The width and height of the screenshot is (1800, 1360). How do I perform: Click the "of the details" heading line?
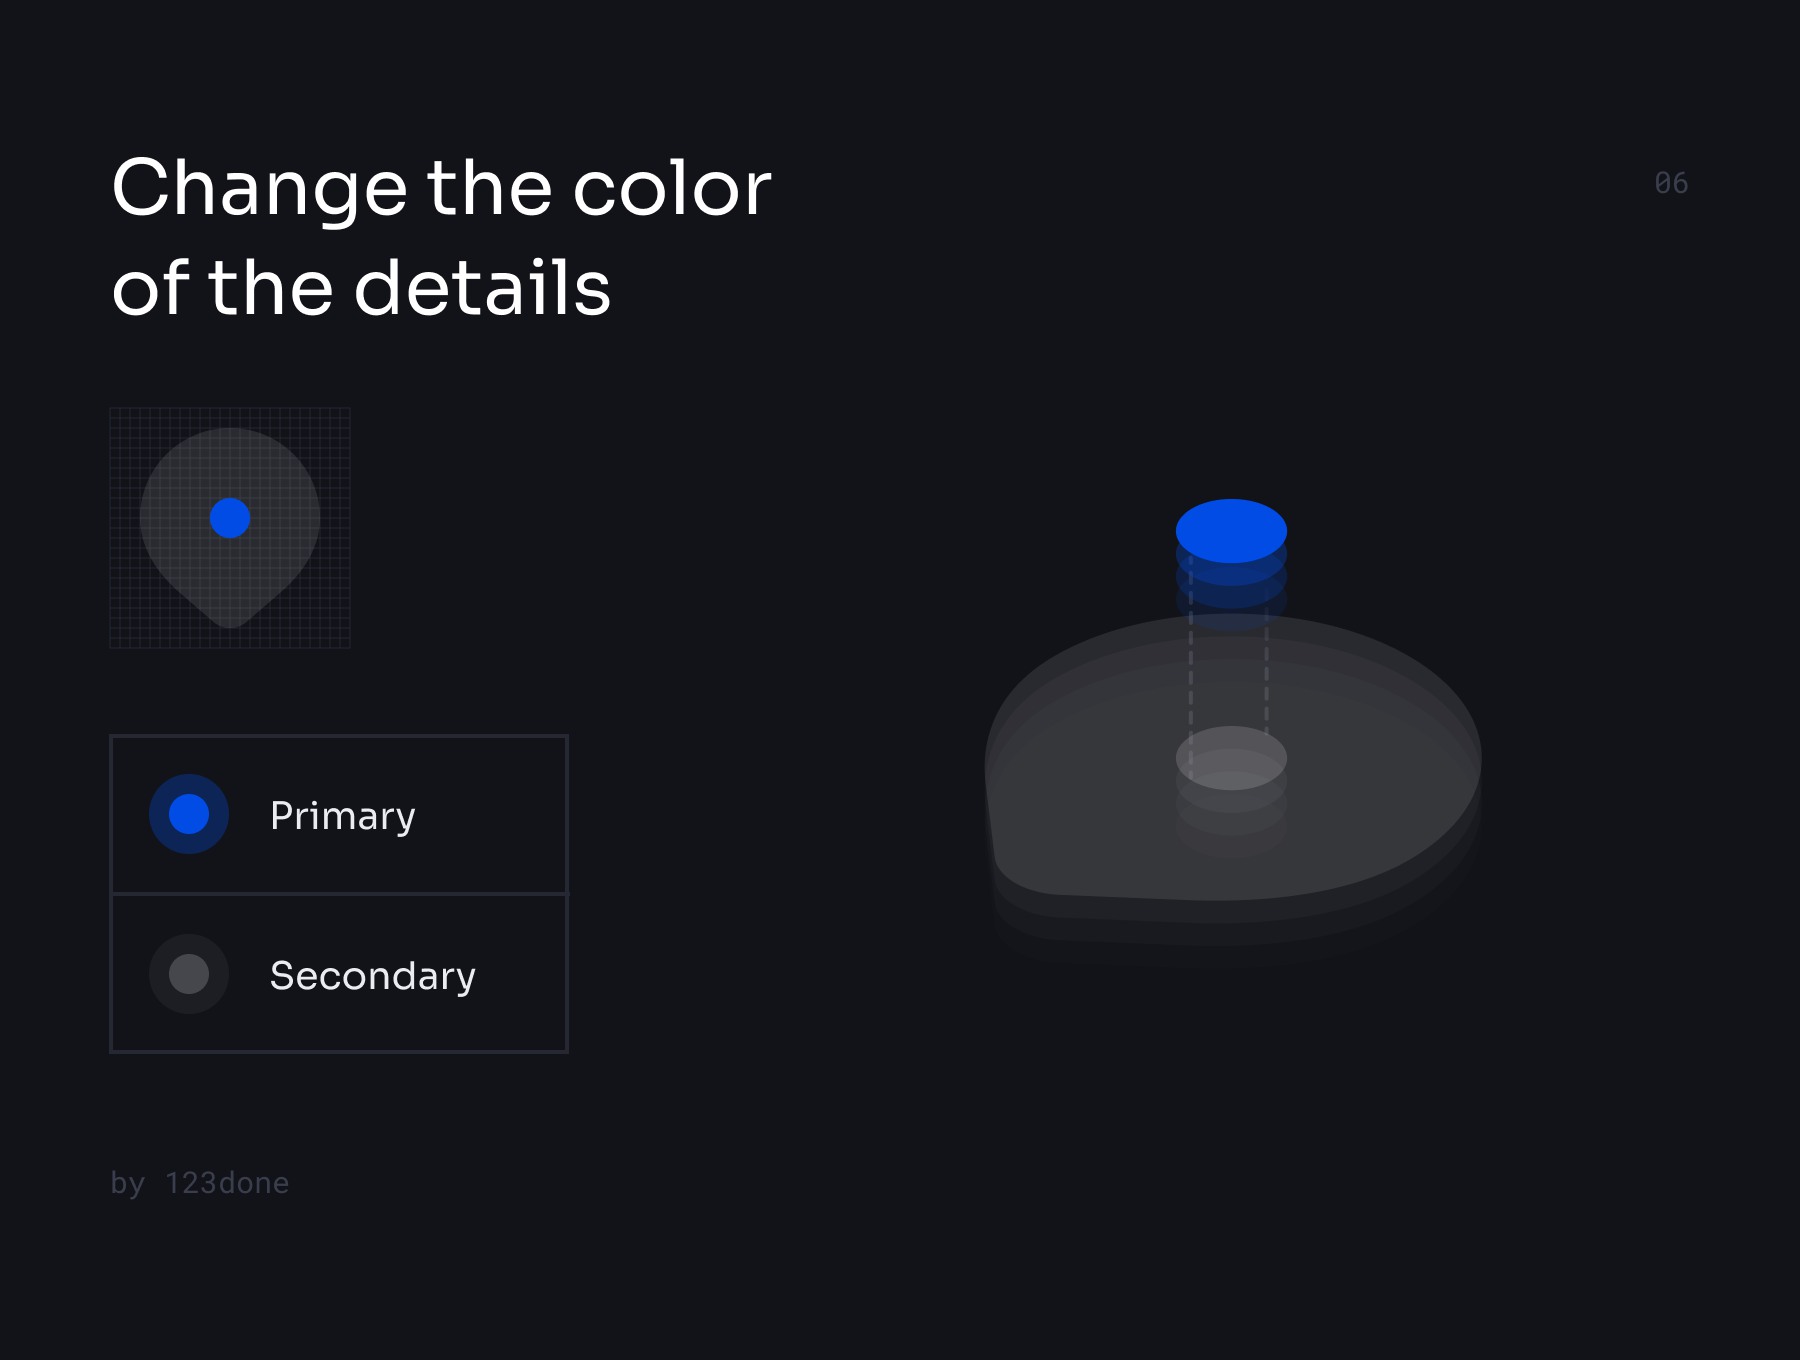click(x=361, y=288)
